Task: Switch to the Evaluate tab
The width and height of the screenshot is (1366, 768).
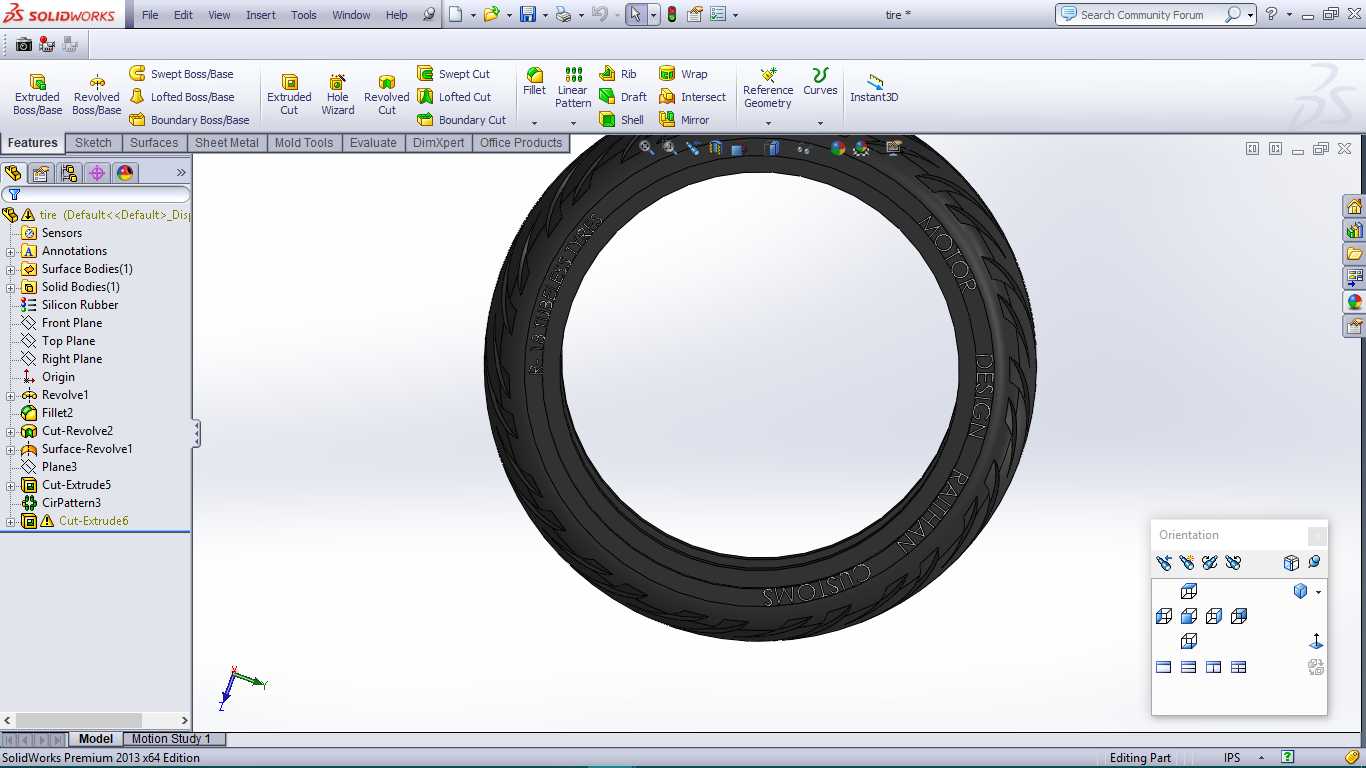Action: [373, 143]
